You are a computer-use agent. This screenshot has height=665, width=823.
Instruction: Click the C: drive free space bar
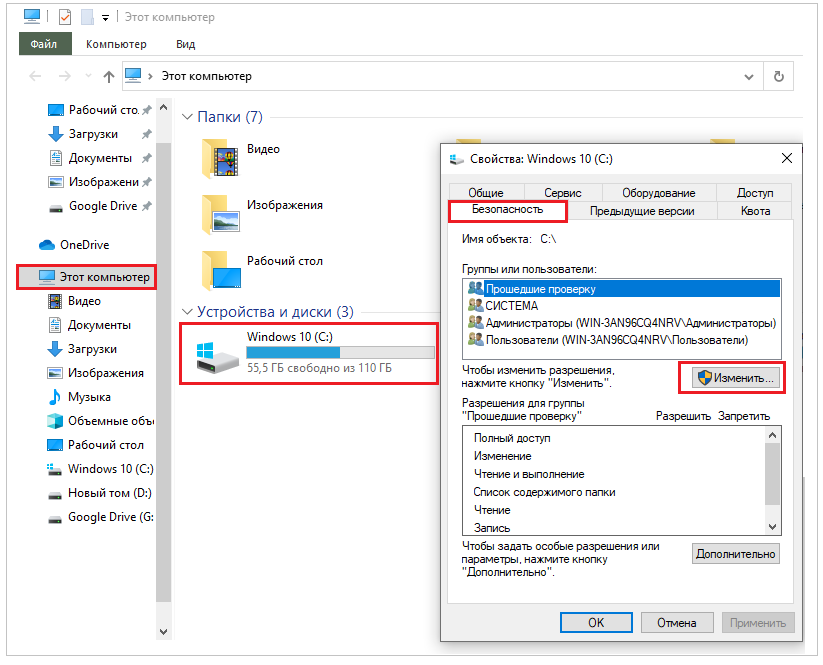tap(340, 352)
